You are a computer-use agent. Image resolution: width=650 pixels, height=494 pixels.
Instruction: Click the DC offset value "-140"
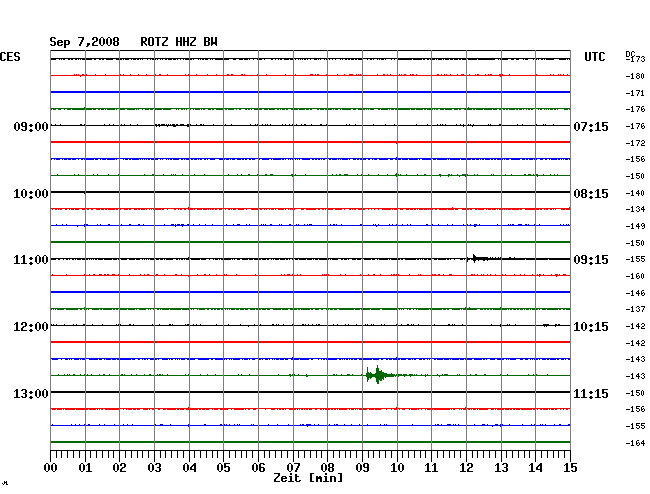(635, 193)
